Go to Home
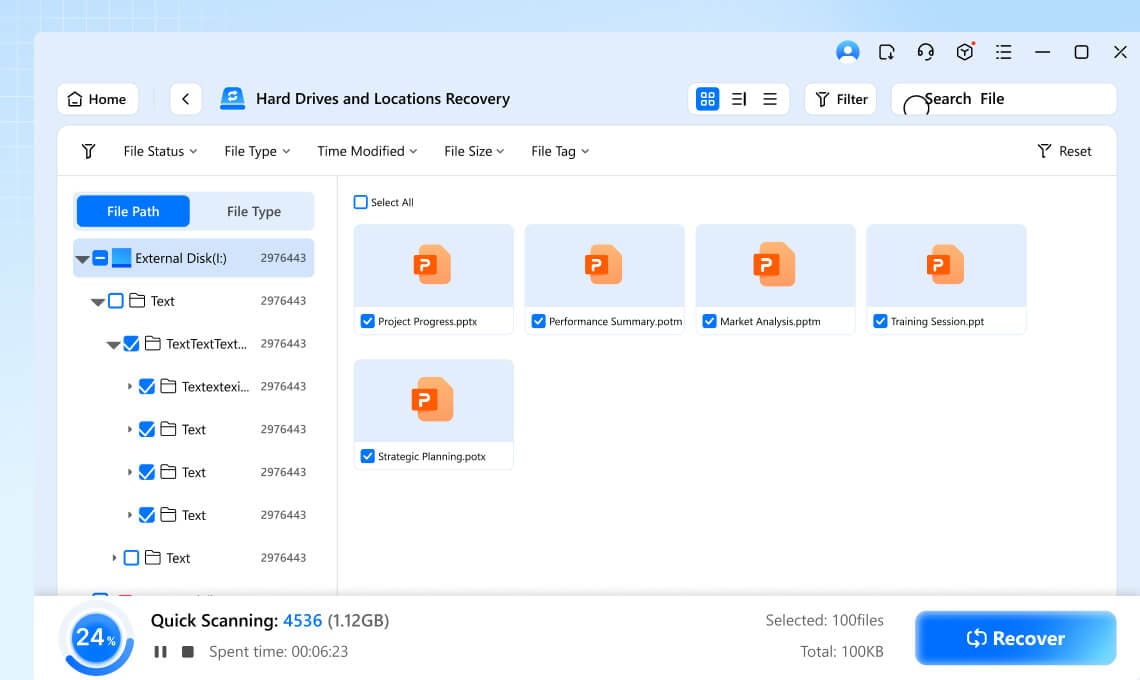Image resolution: width=1140 pixels, height=680 pixels. tap(97, 99)
